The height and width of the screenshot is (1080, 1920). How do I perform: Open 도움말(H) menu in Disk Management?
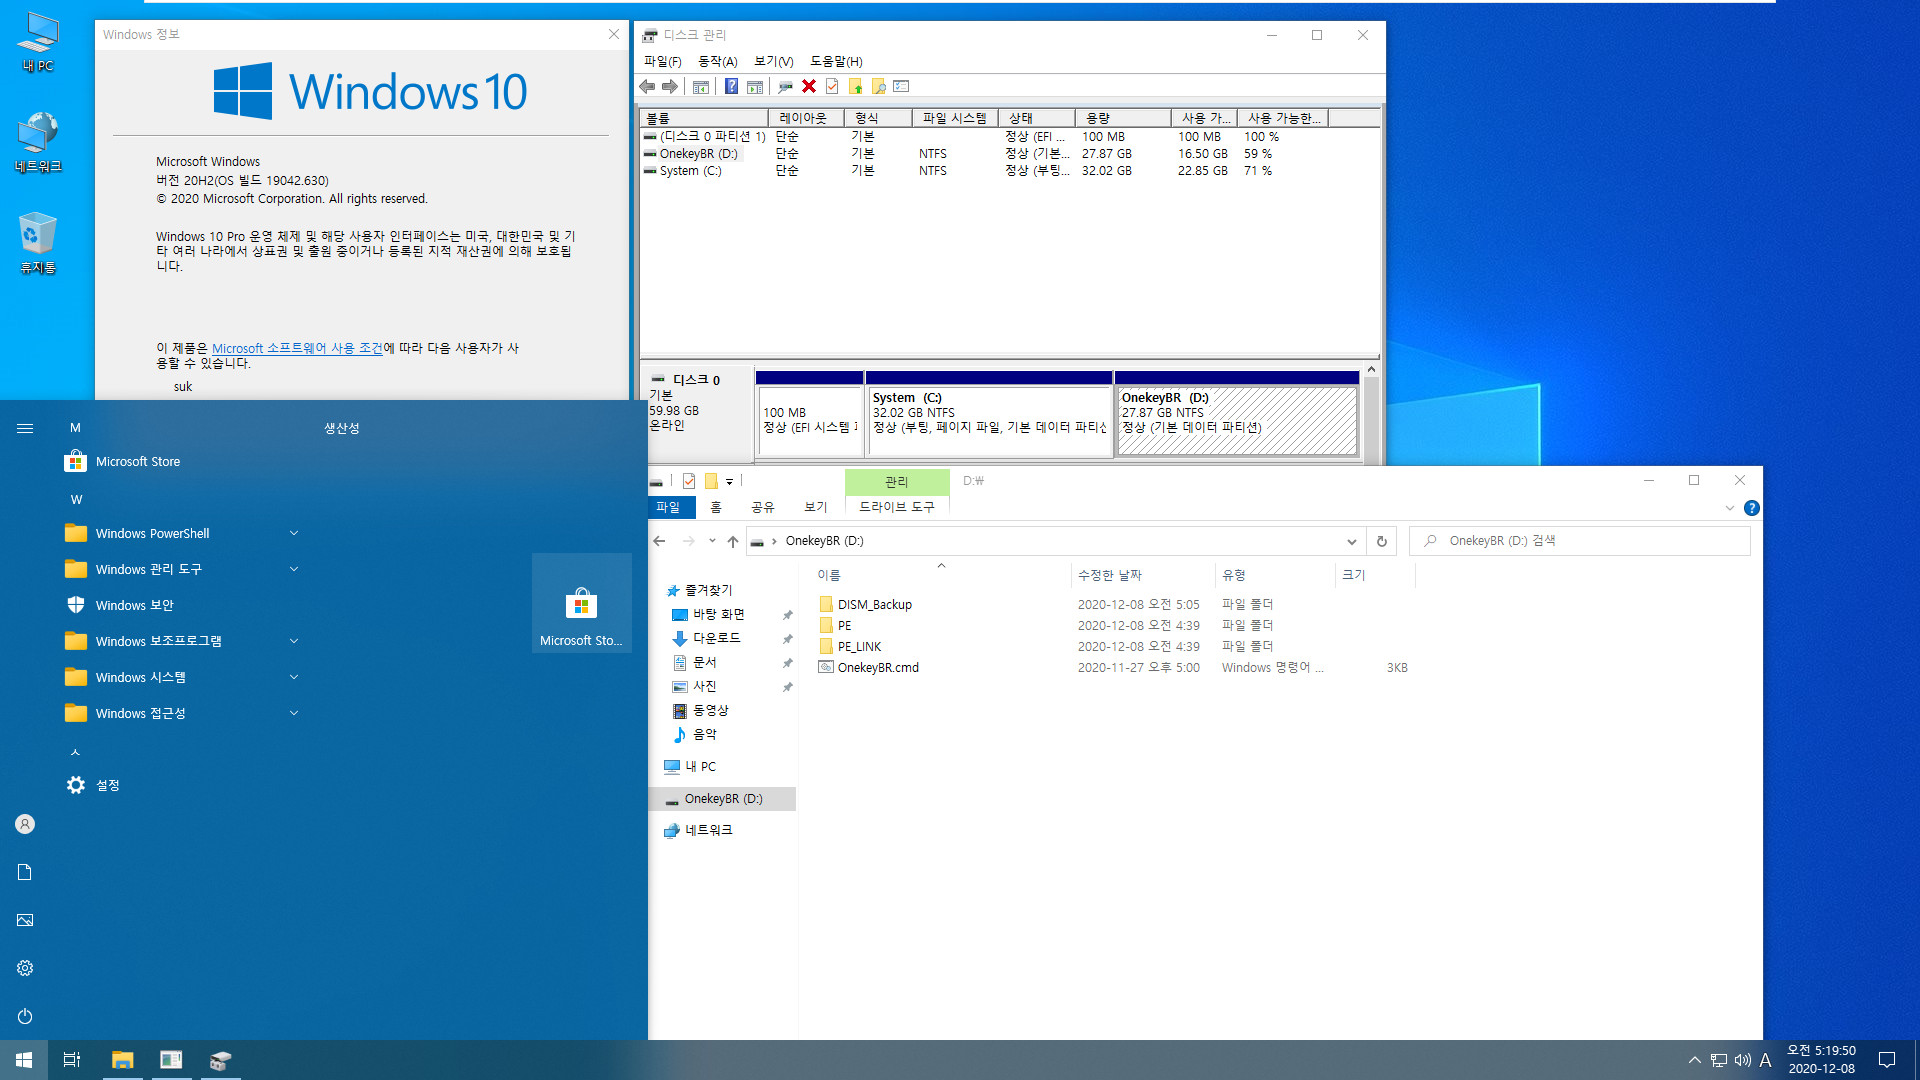(x=836, y=61)
